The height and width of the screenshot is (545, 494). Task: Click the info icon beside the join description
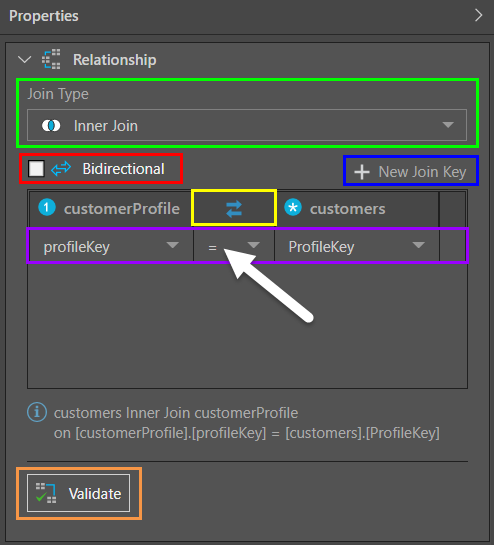(x=37, y=412)
